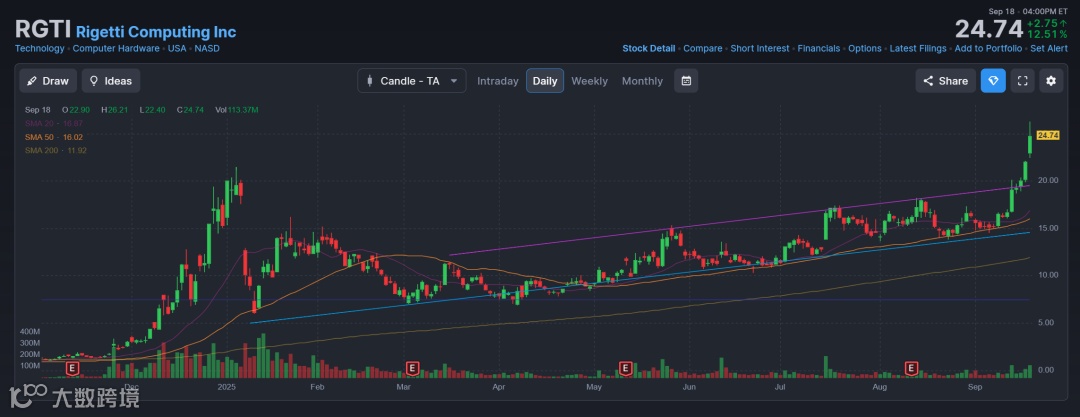Viewport: 1080px width, 417px height.
Task: Click the yellow 24.74 price tag on axis
Action: pyautogui.click(x=1048, y=135)
